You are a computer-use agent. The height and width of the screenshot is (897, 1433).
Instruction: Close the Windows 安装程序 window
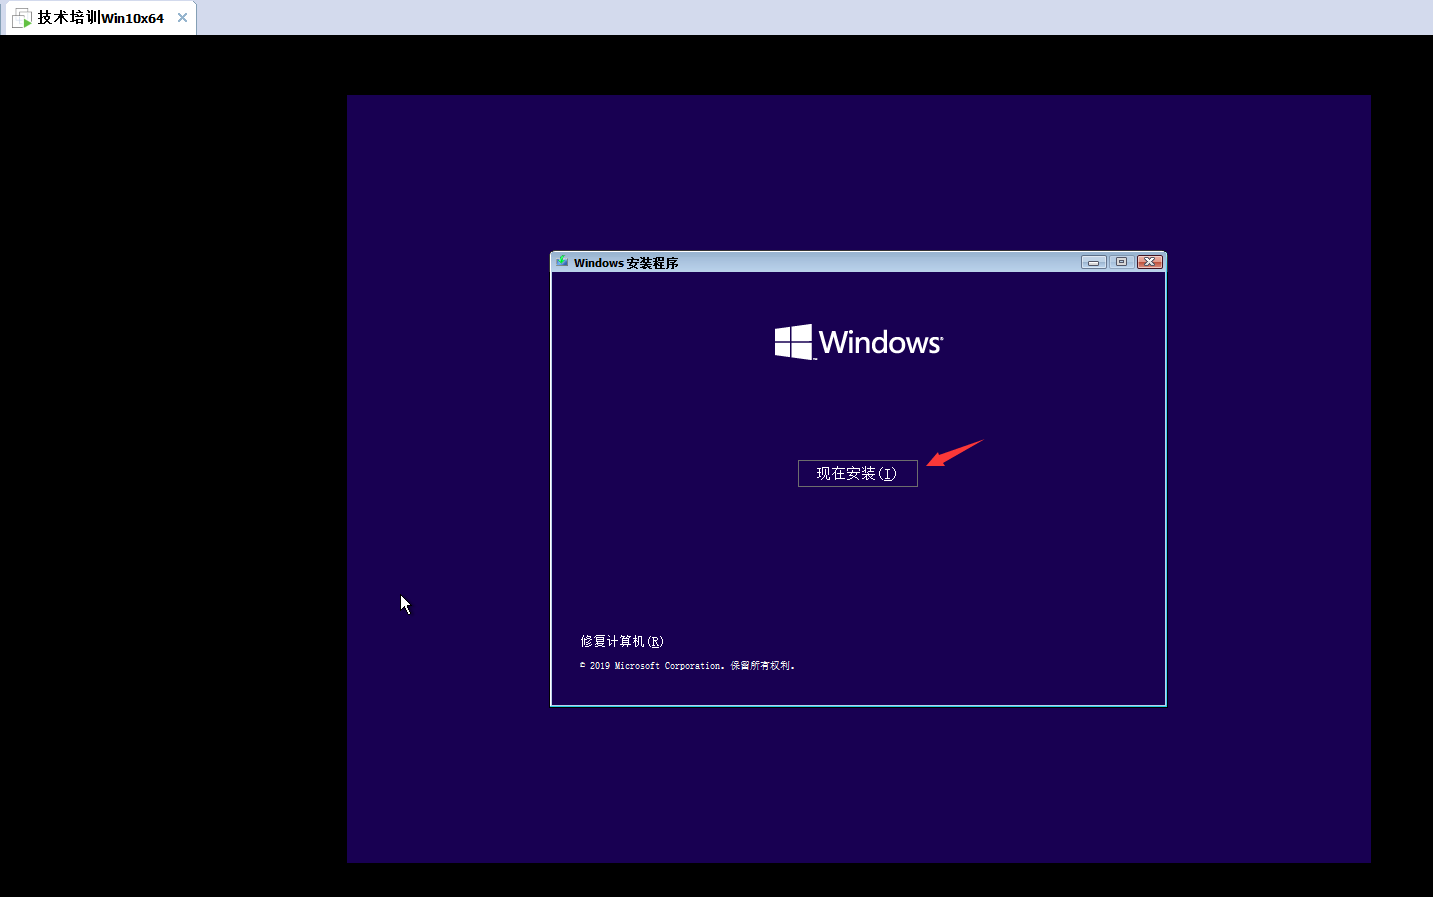point(1150,262)
